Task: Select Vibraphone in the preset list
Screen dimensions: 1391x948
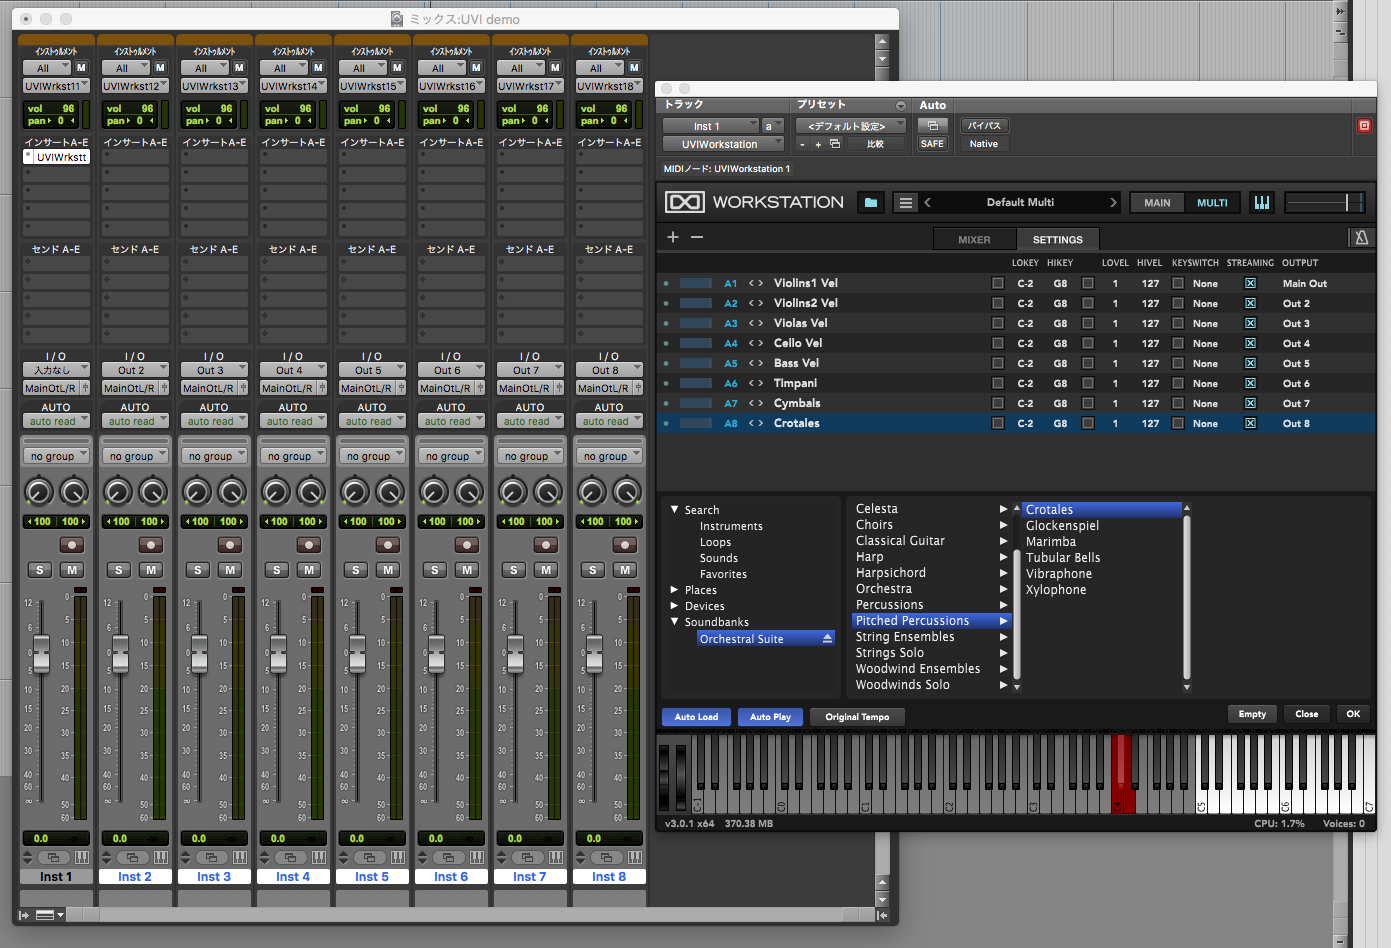Action: click(1059, 574)
